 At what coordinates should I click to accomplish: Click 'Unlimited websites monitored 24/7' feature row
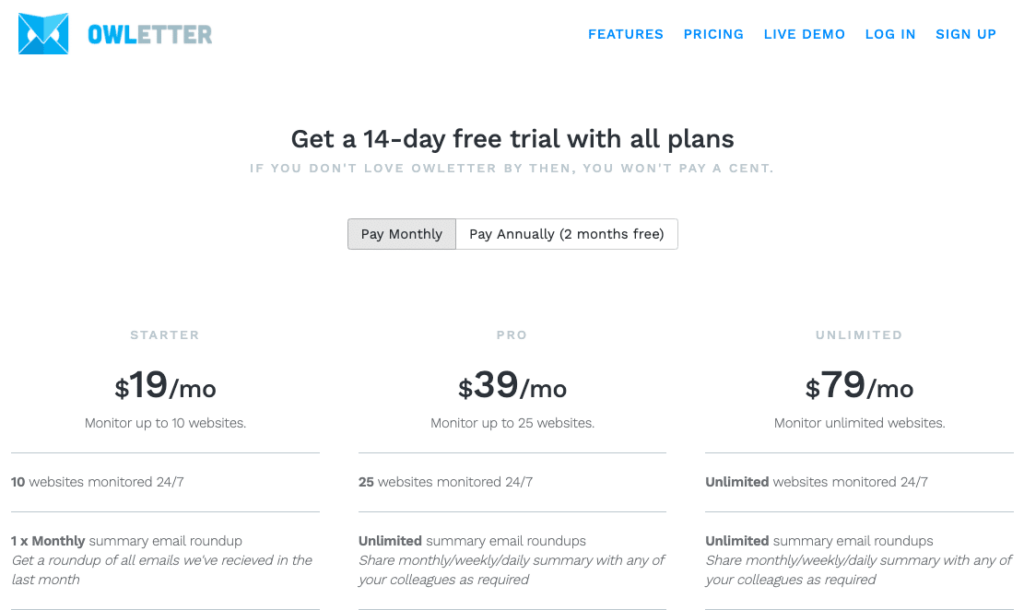coord(859,482)
